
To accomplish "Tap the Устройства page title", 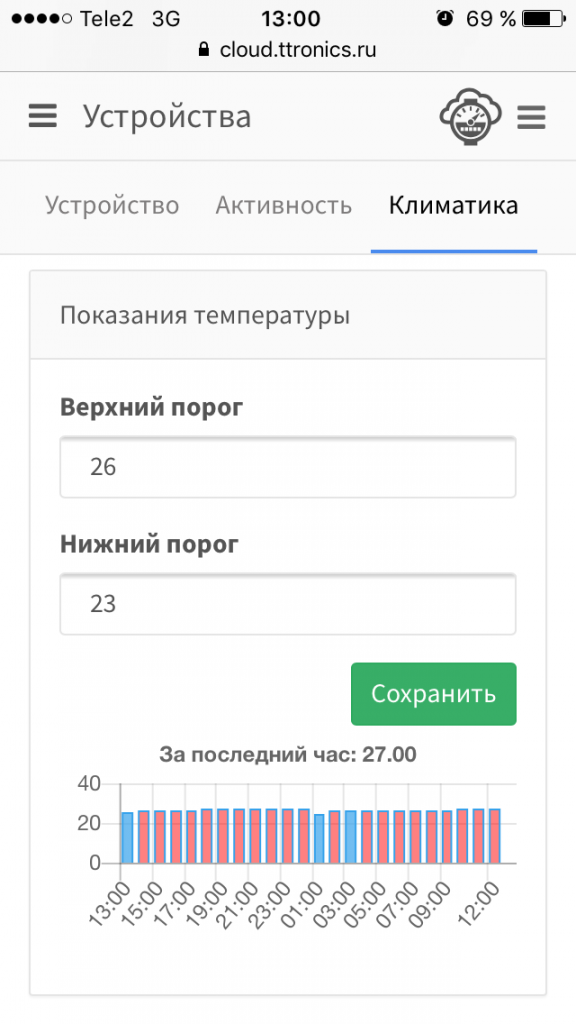I will tap(167, 116).
